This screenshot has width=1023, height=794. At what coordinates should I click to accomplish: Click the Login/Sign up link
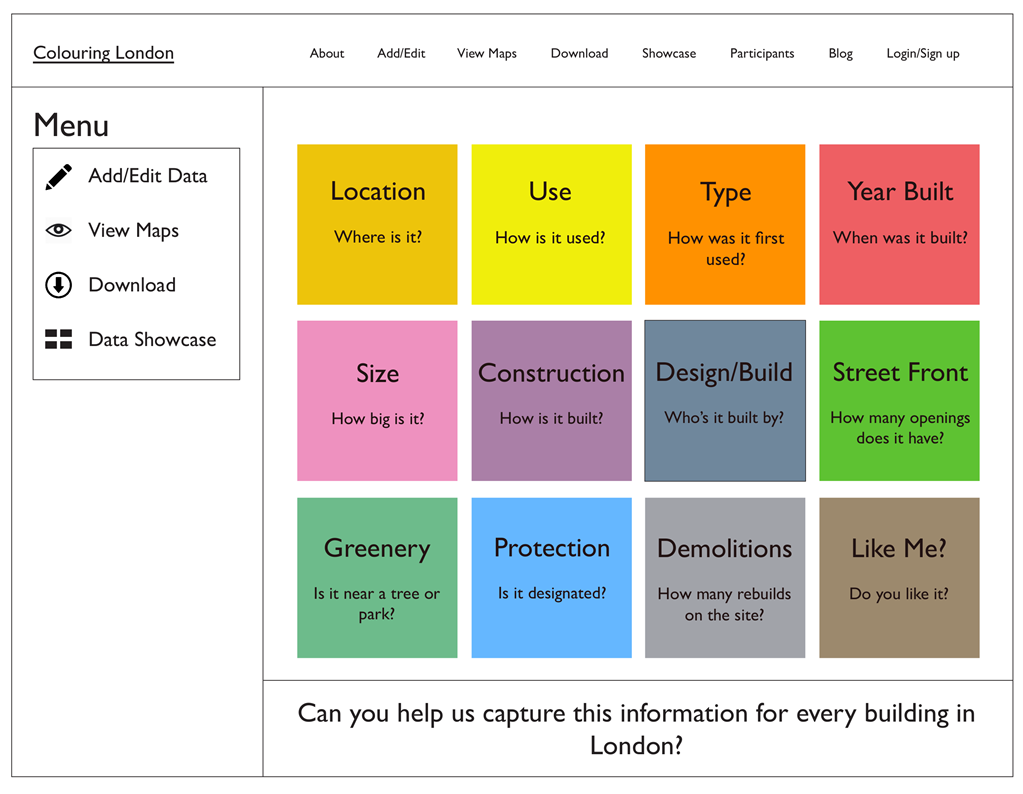[922, 53]
